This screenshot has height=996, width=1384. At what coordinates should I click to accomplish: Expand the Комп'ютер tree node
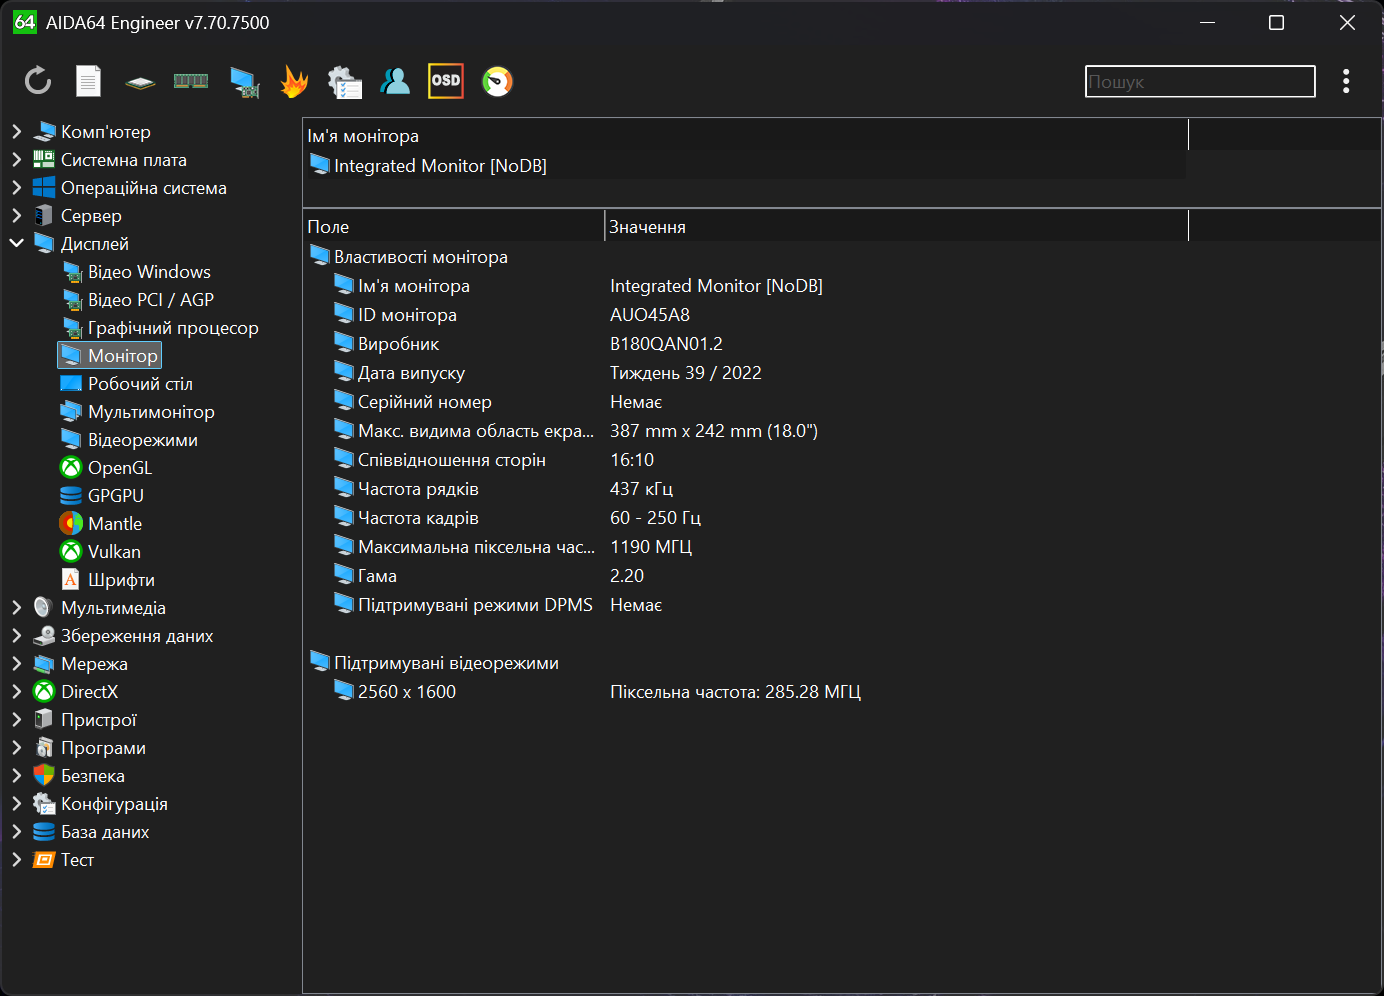(x=17, y=131)
